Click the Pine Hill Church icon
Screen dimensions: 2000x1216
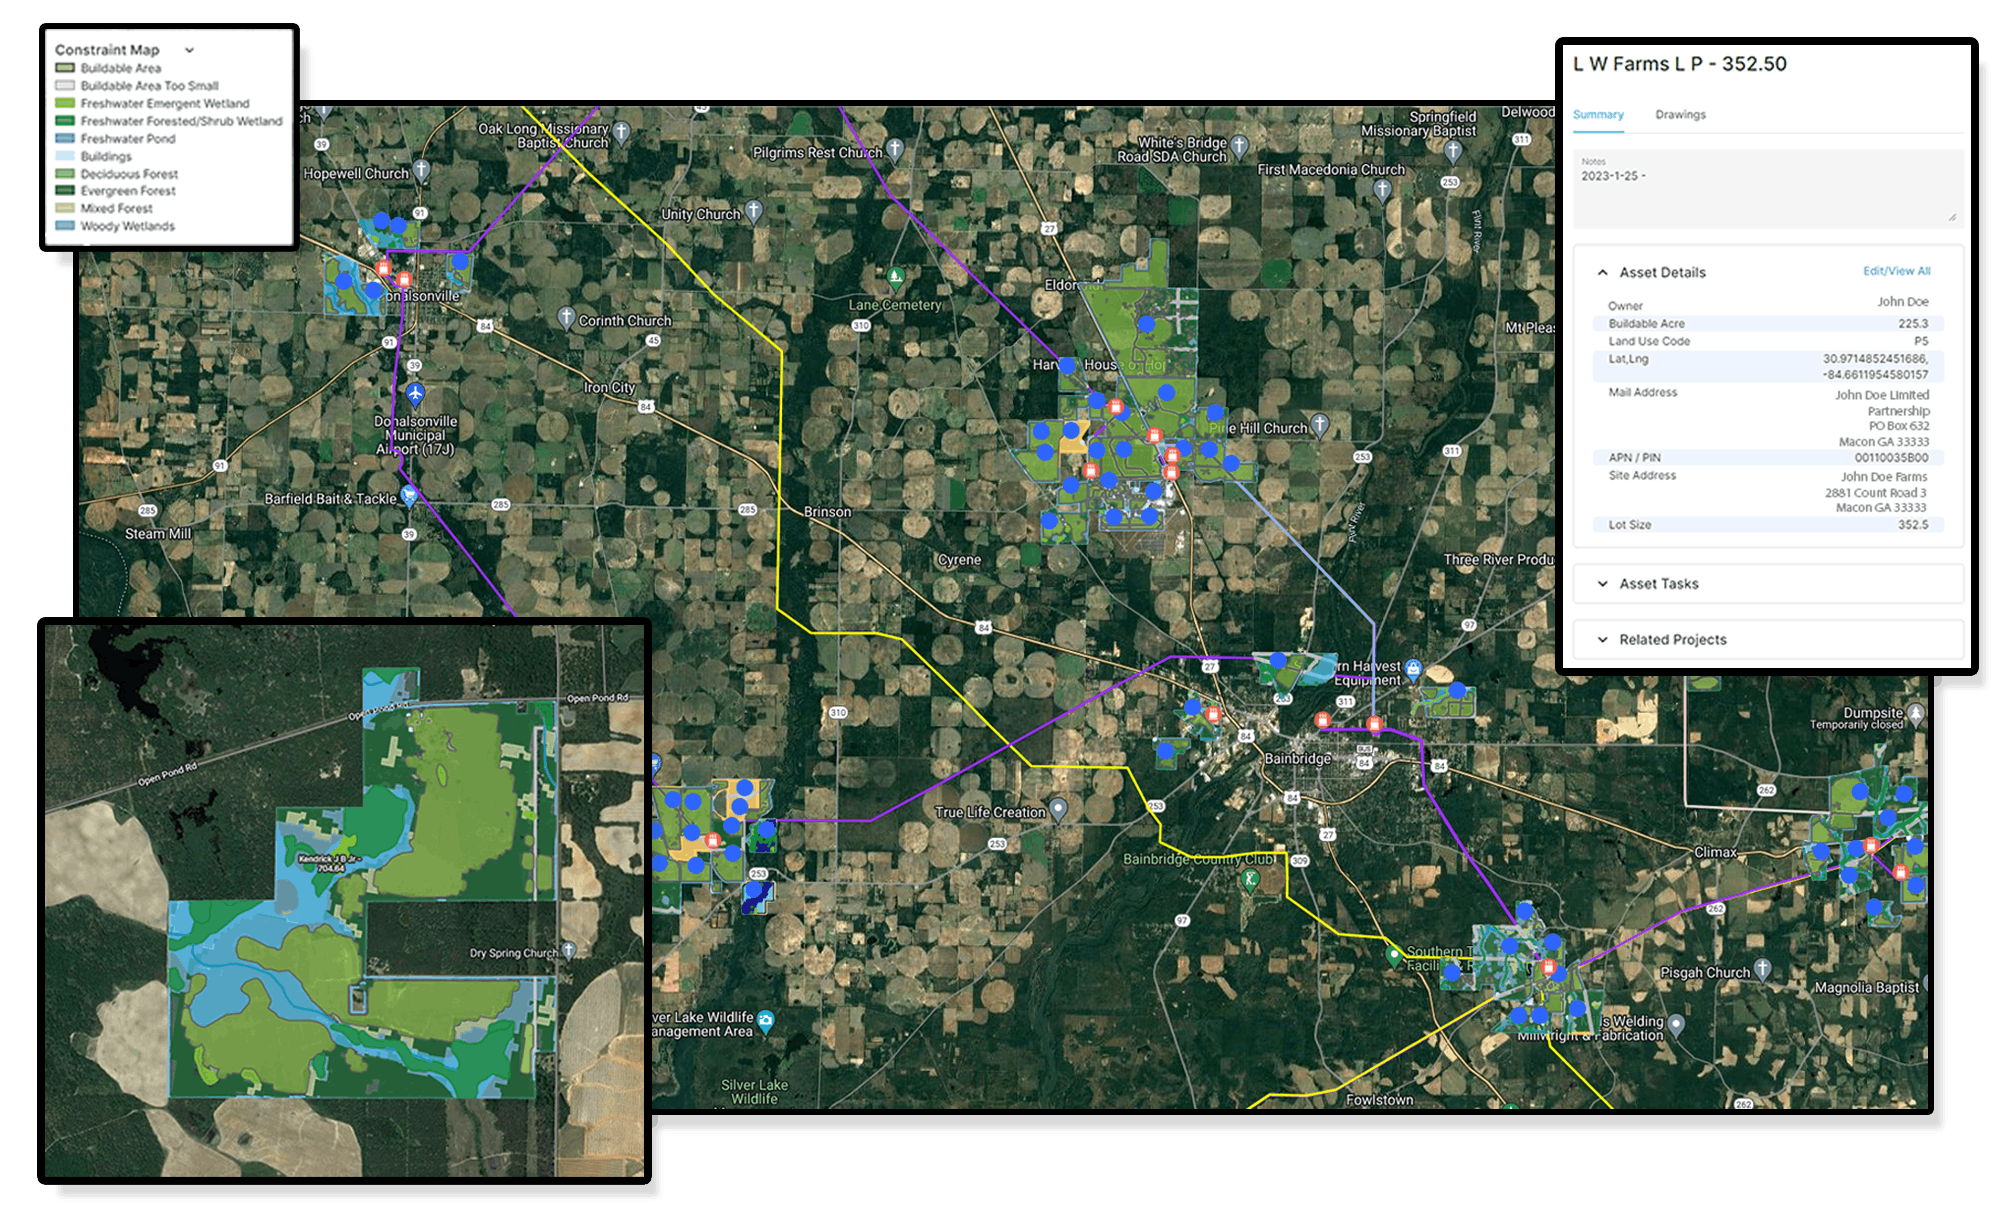pos(1320,425)
